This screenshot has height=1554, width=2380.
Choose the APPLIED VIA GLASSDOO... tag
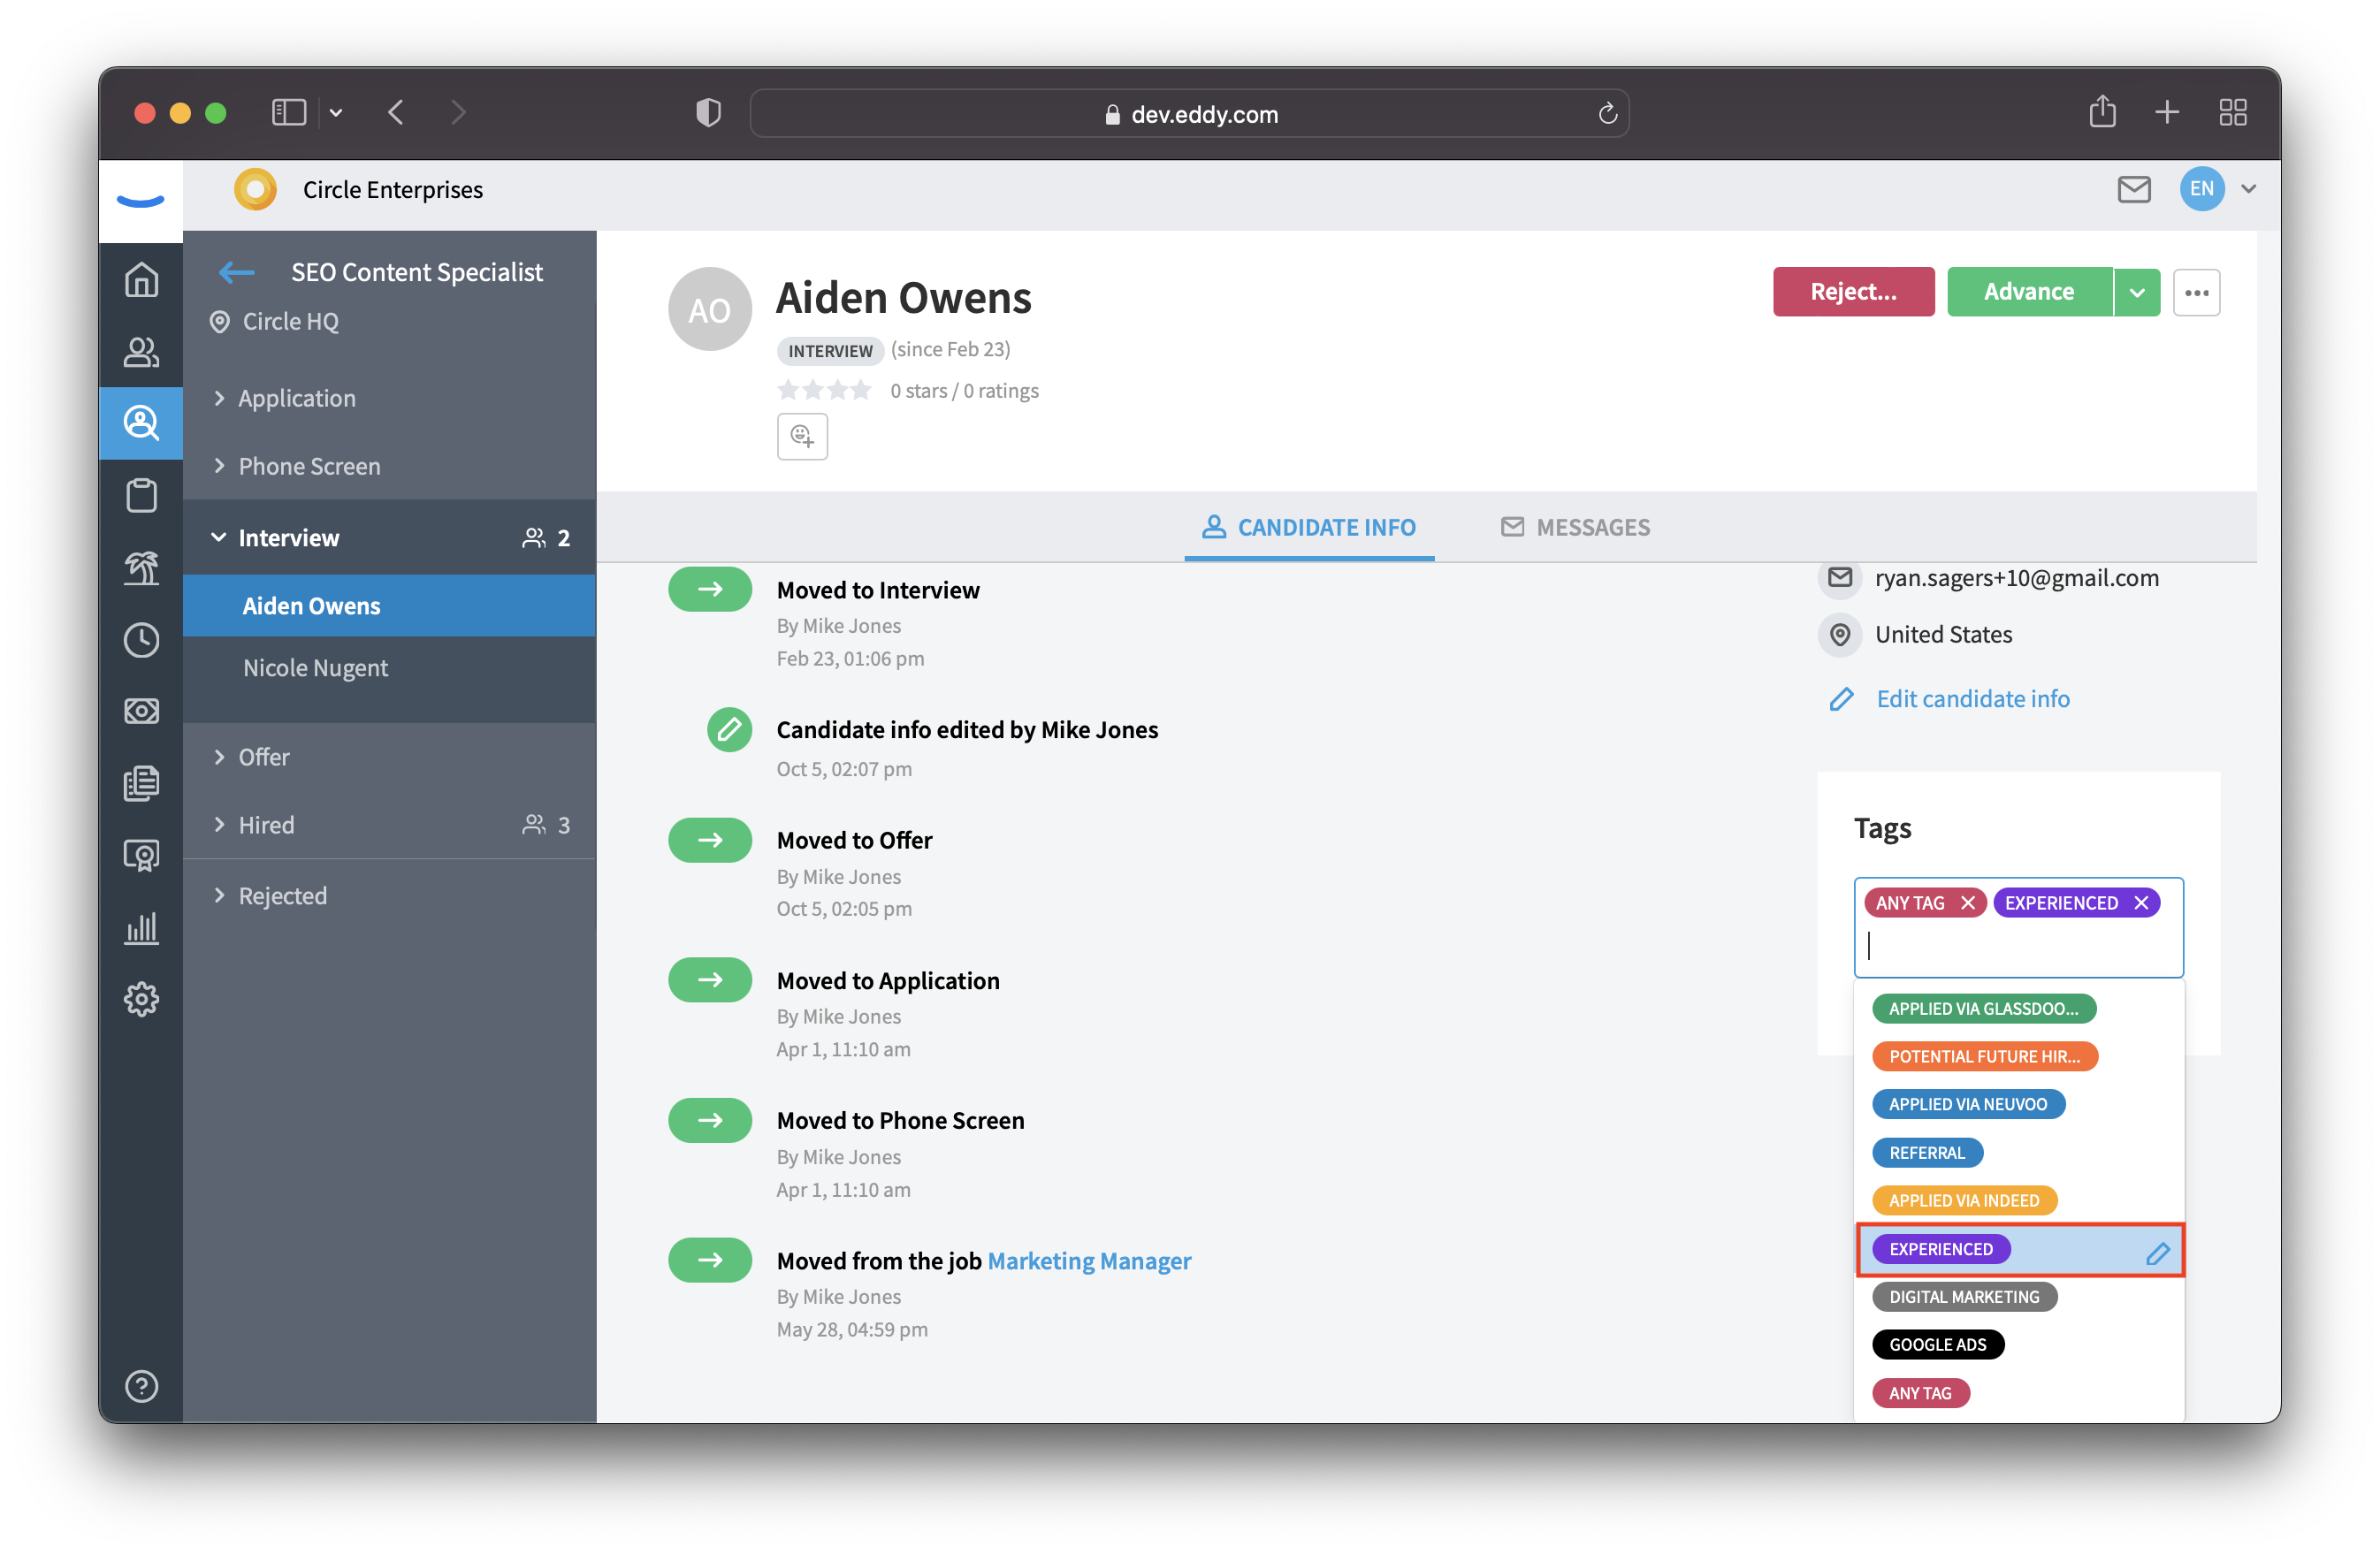point(1983,1008)
